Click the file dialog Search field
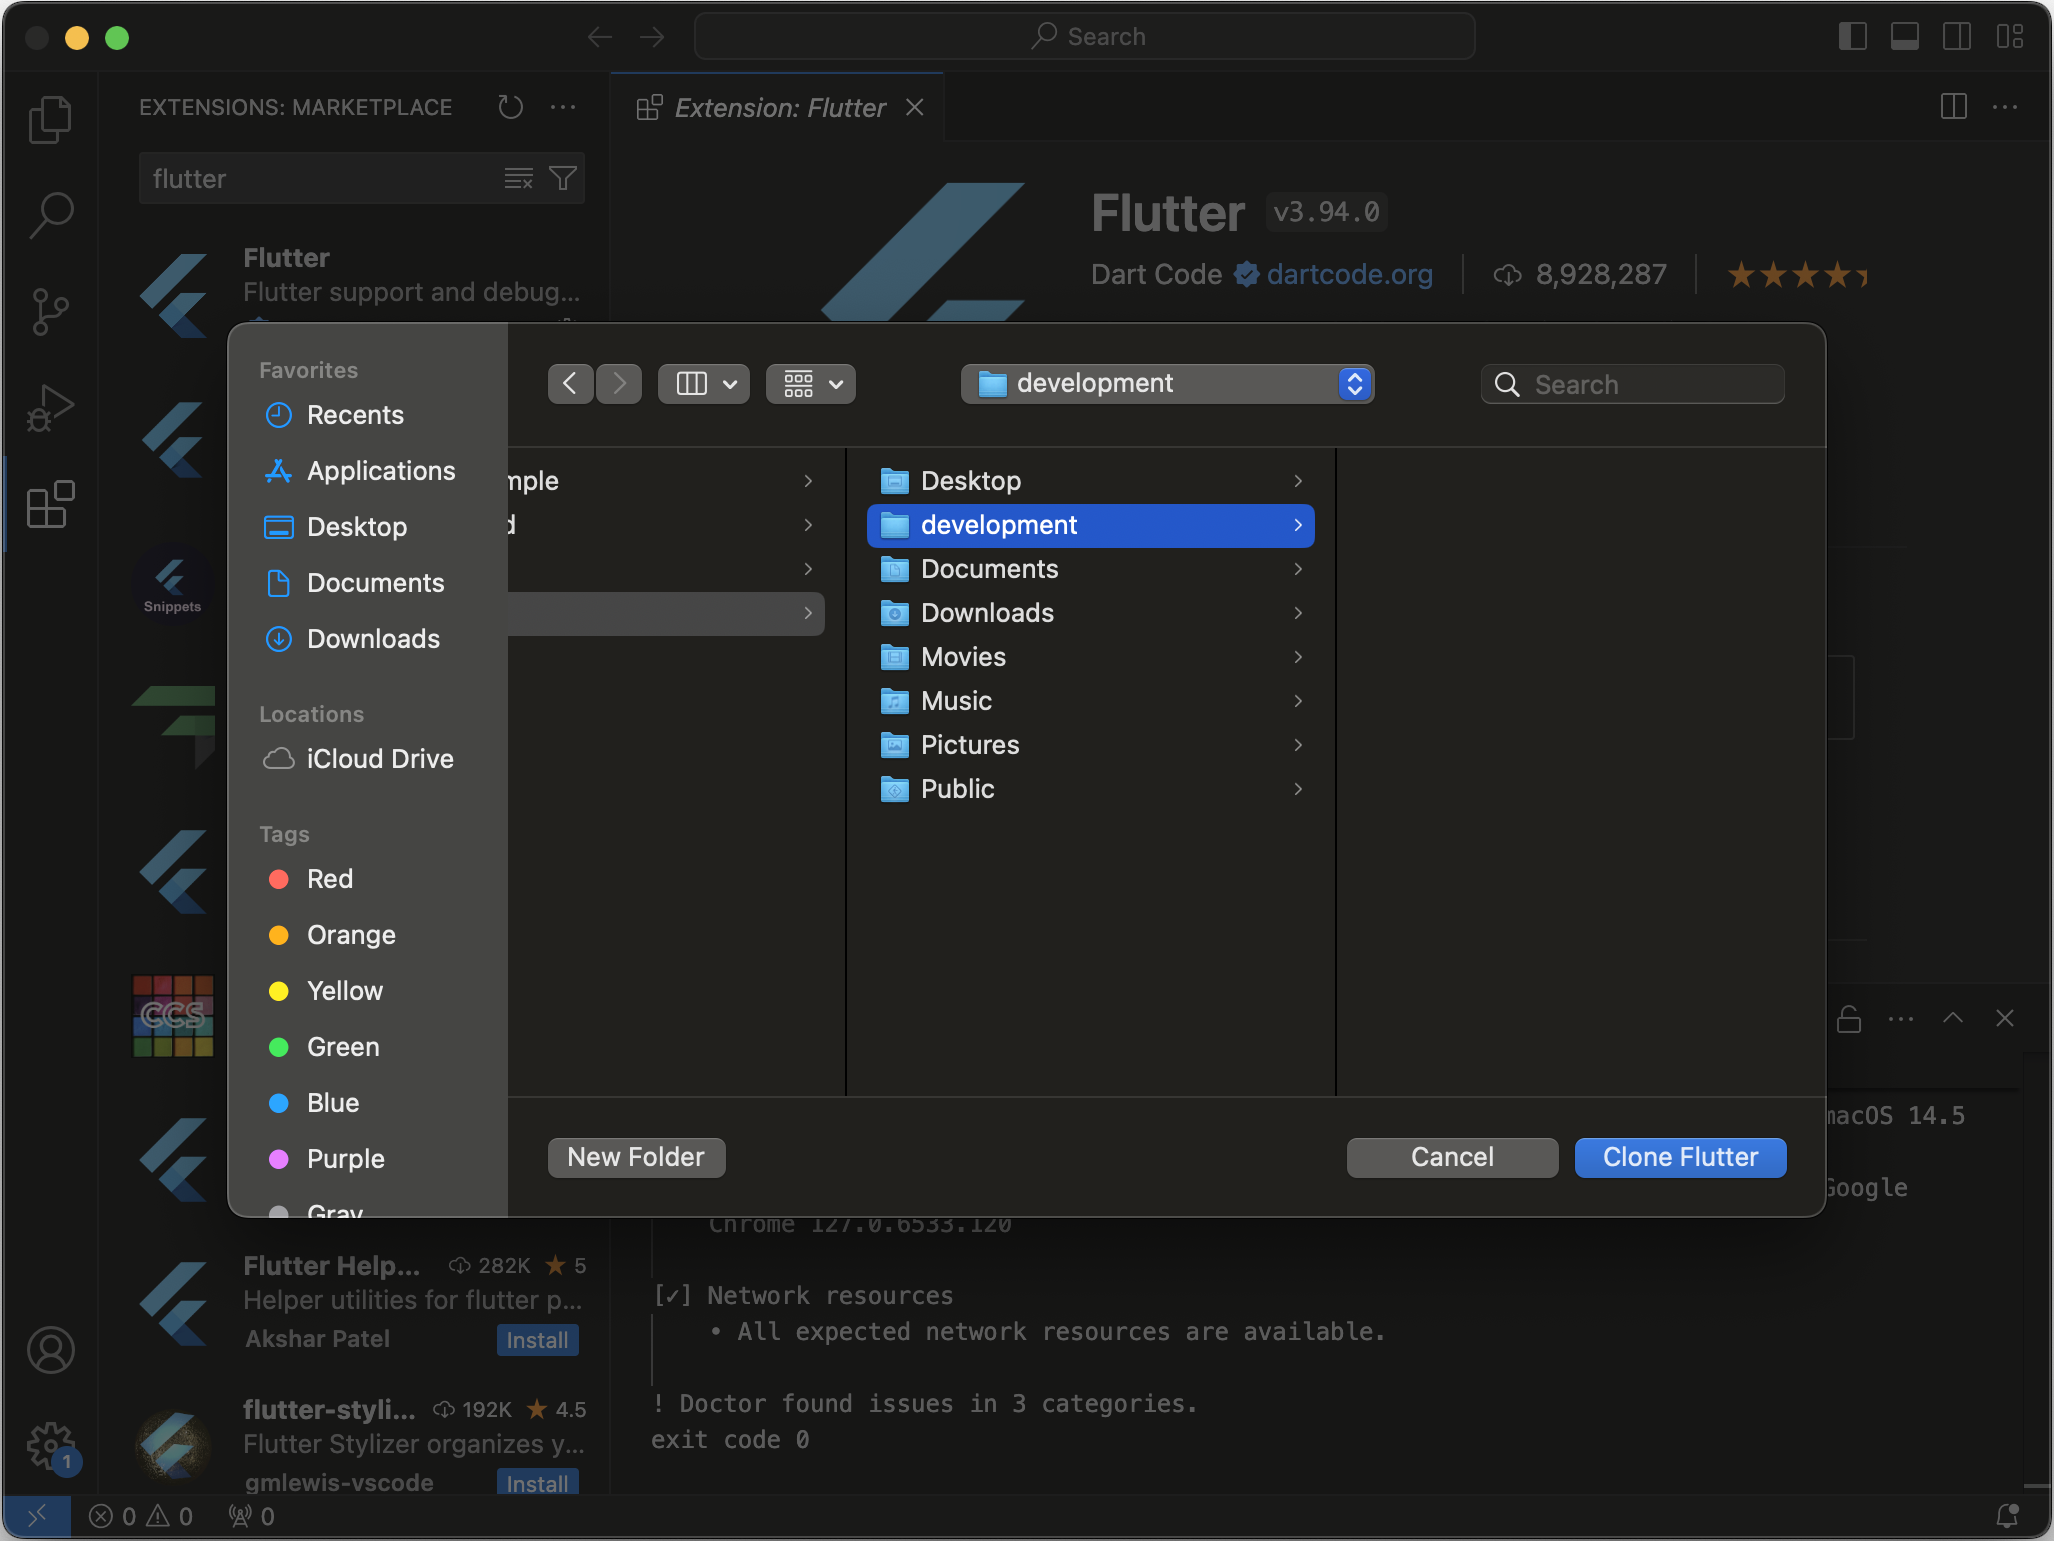The height and width of the screenshot is (1541, 2054). (x=1632, y=384)
